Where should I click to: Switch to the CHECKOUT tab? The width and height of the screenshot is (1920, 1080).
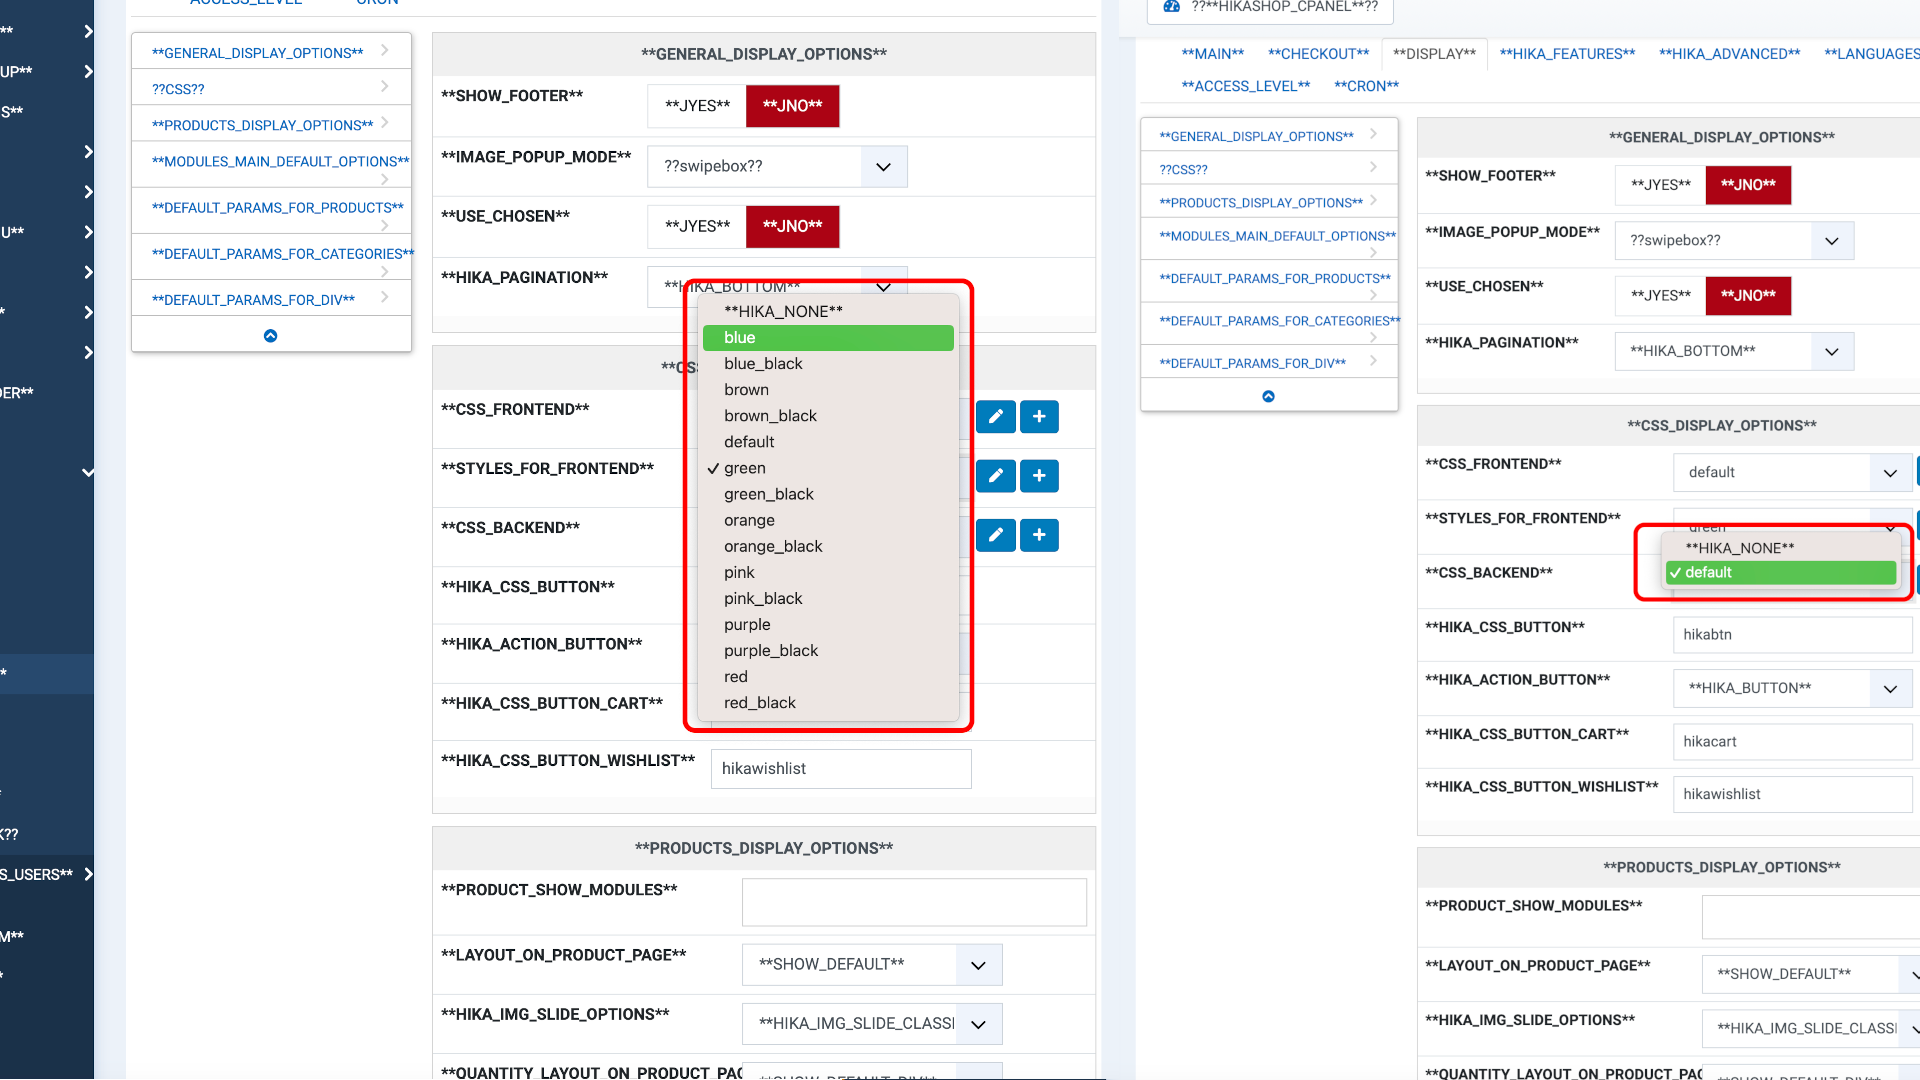1318,54
